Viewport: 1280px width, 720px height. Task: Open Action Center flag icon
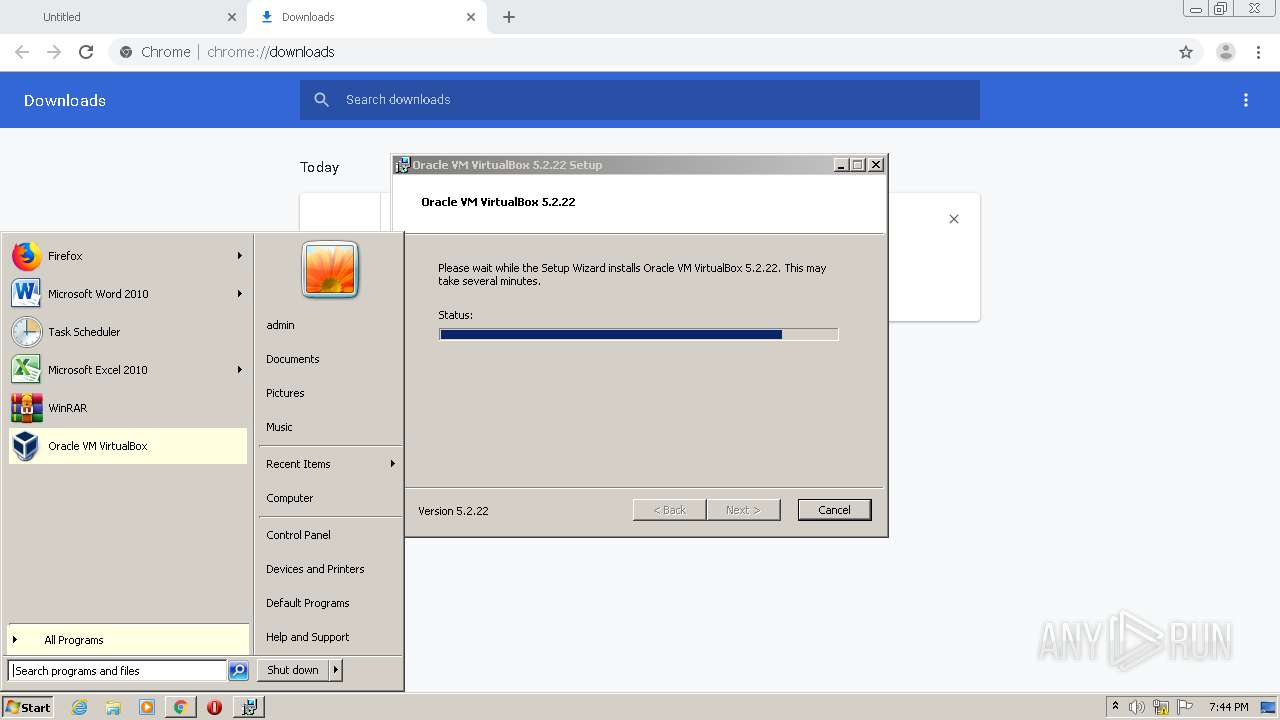click(x=1185, y=707)
